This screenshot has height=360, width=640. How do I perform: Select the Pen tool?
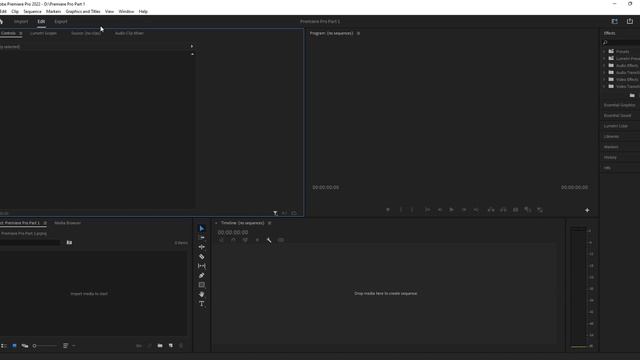click(202, 276)
